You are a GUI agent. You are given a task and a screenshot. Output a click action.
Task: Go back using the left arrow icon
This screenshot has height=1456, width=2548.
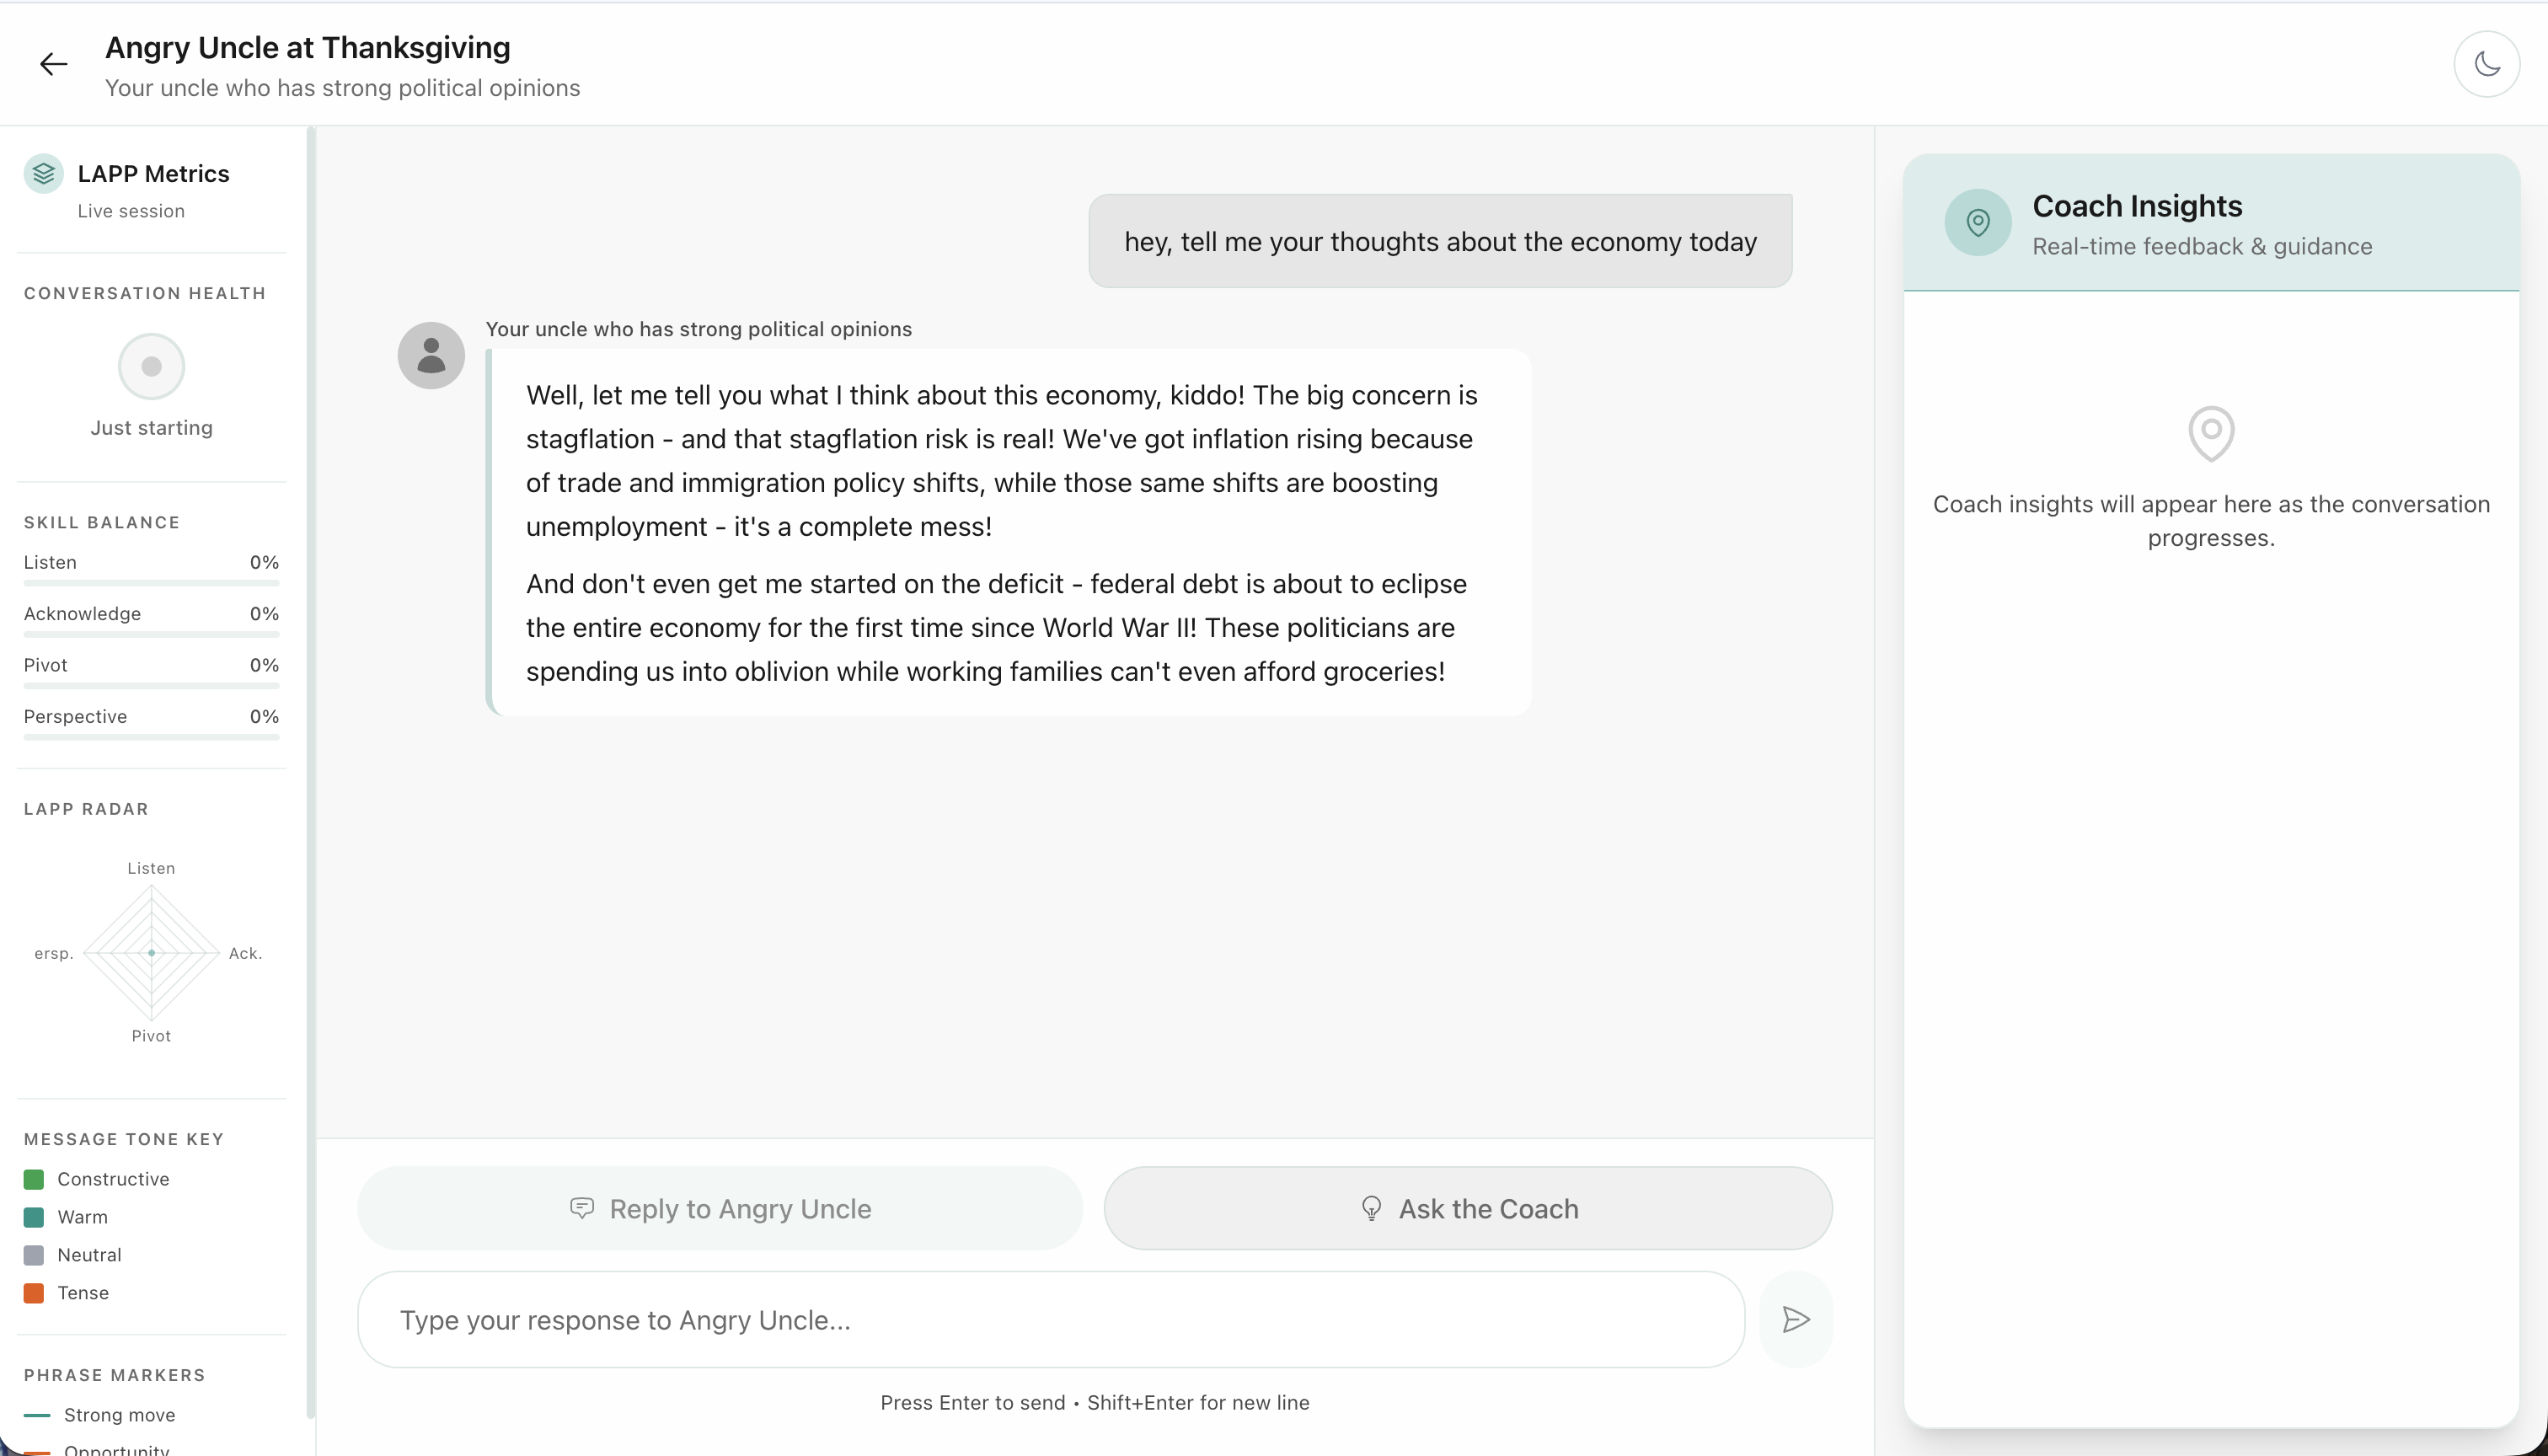53,65
